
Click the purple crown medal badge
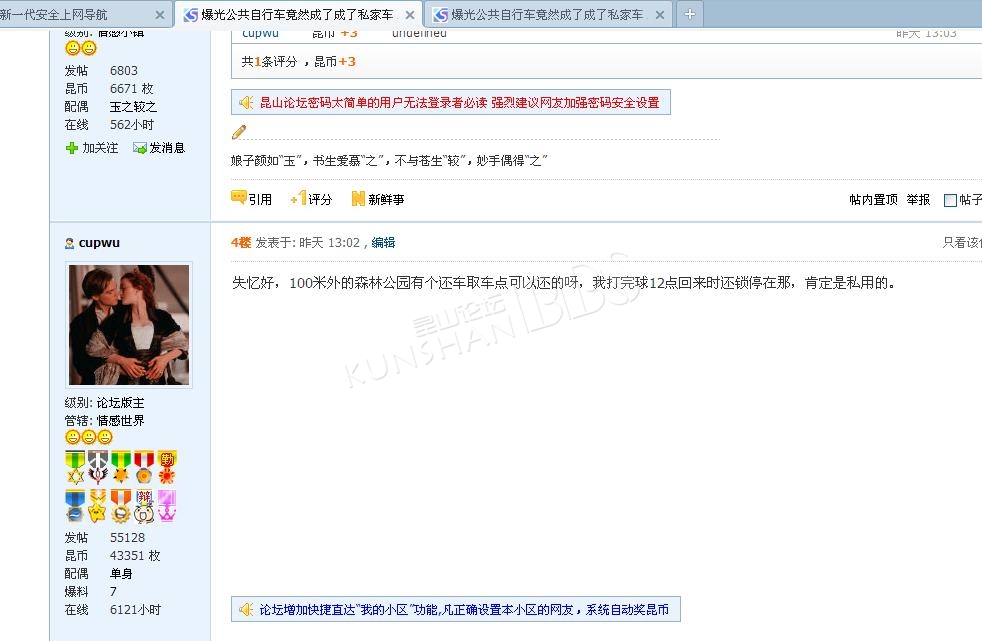click(x=167, y=505)
